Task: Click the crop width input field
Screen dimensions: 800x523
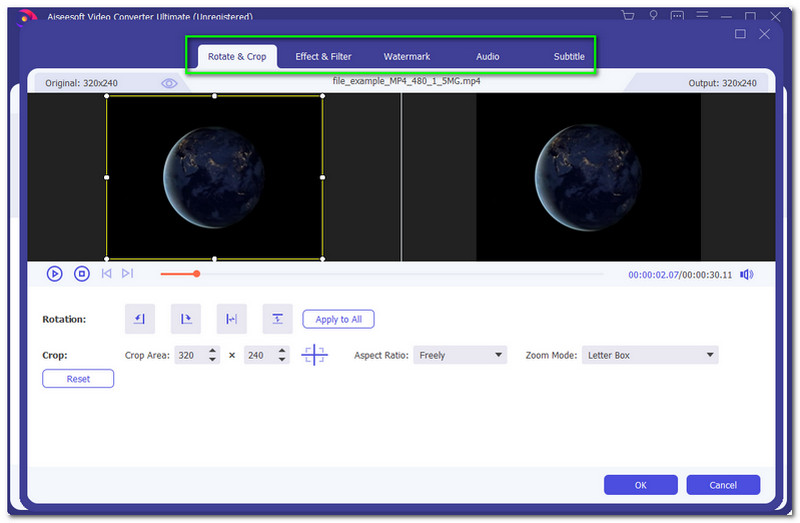Action: click(188, 355)
